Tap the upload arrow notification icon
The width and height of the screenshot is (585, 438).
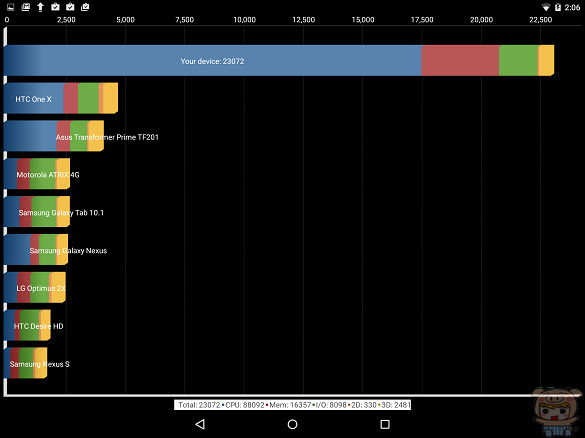(40, 7)
